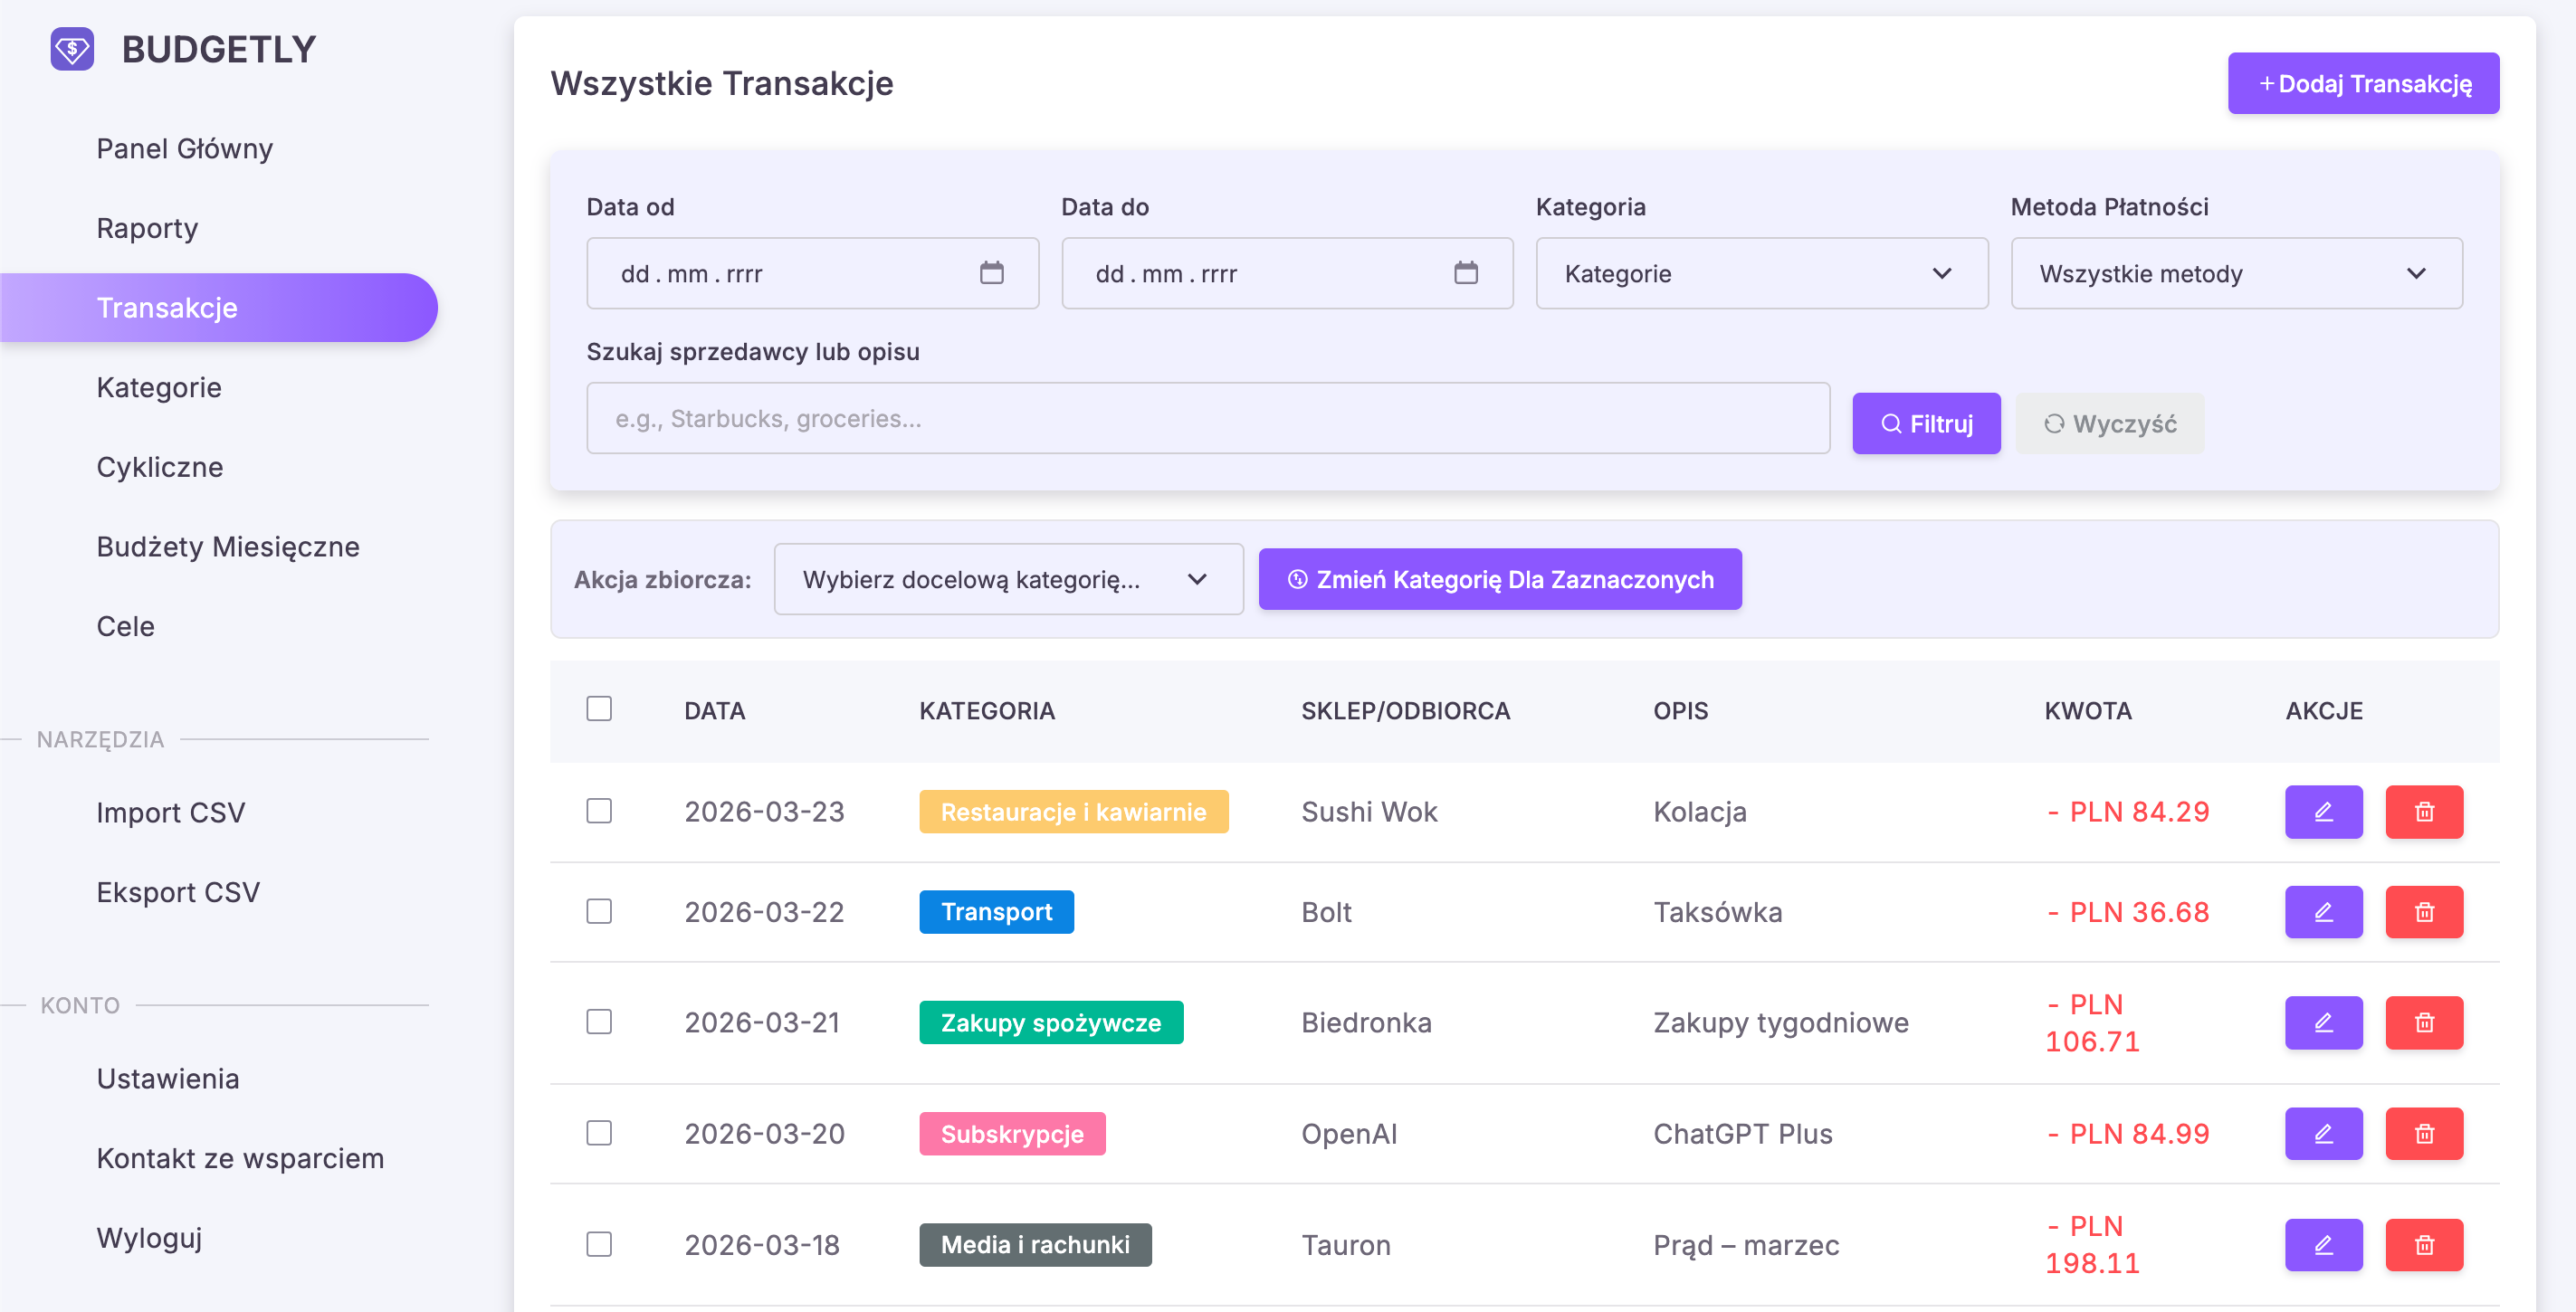
Task: Click the amount PLN 36.68
Action: point(2127,911)
